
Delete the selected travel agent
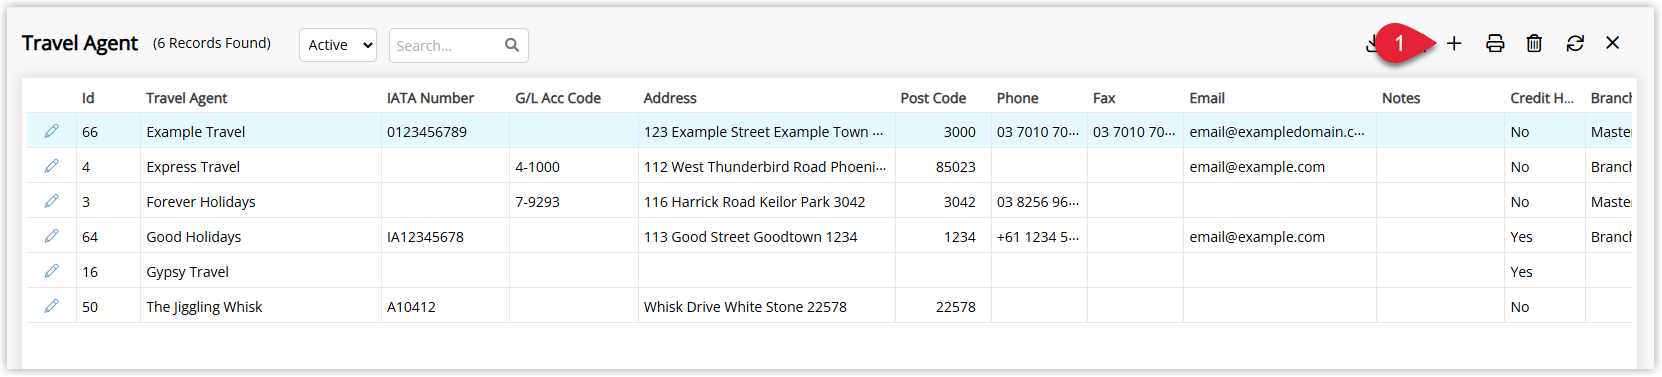(x=1534, y=43)
